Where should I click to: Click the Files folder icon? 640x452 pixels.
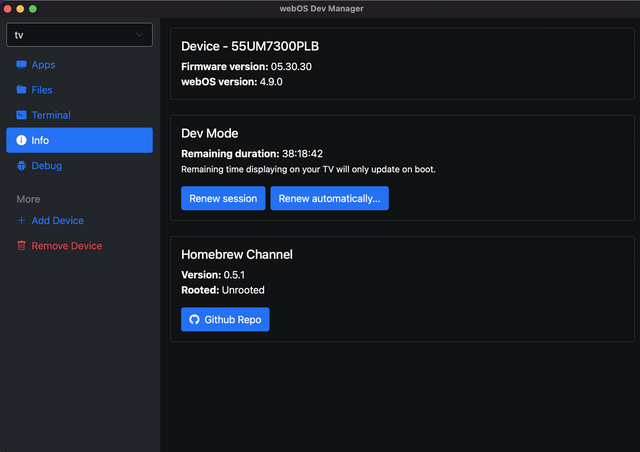click(x=21, y=90)
